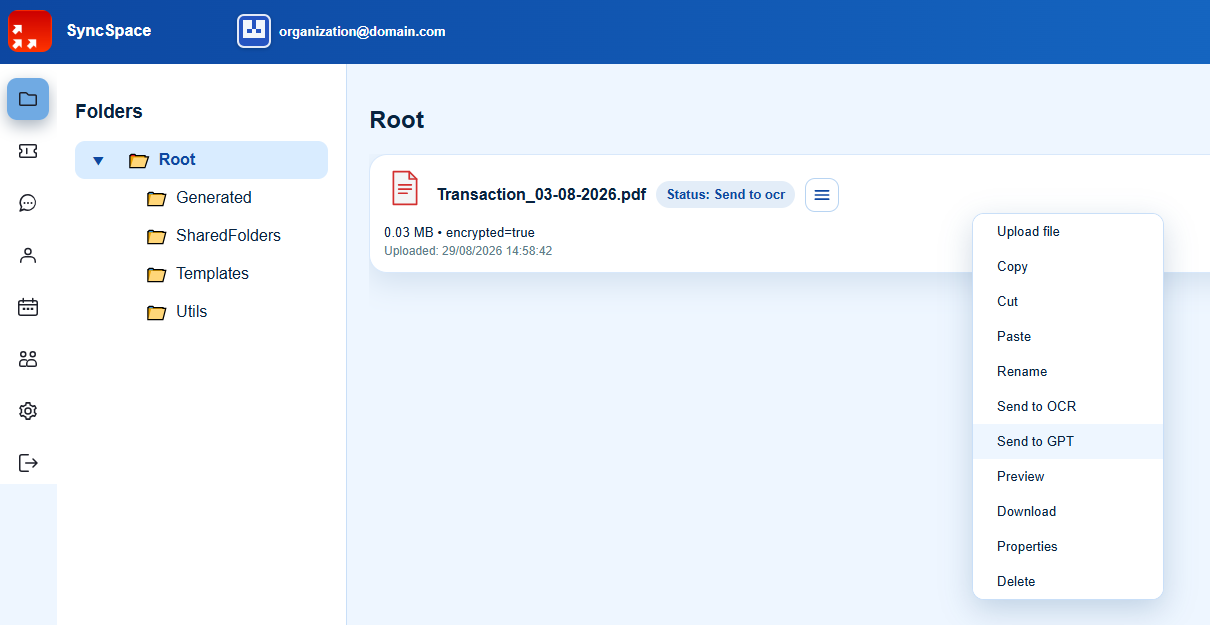Open the SharedFolders folder label

click(x=228, y=236)
